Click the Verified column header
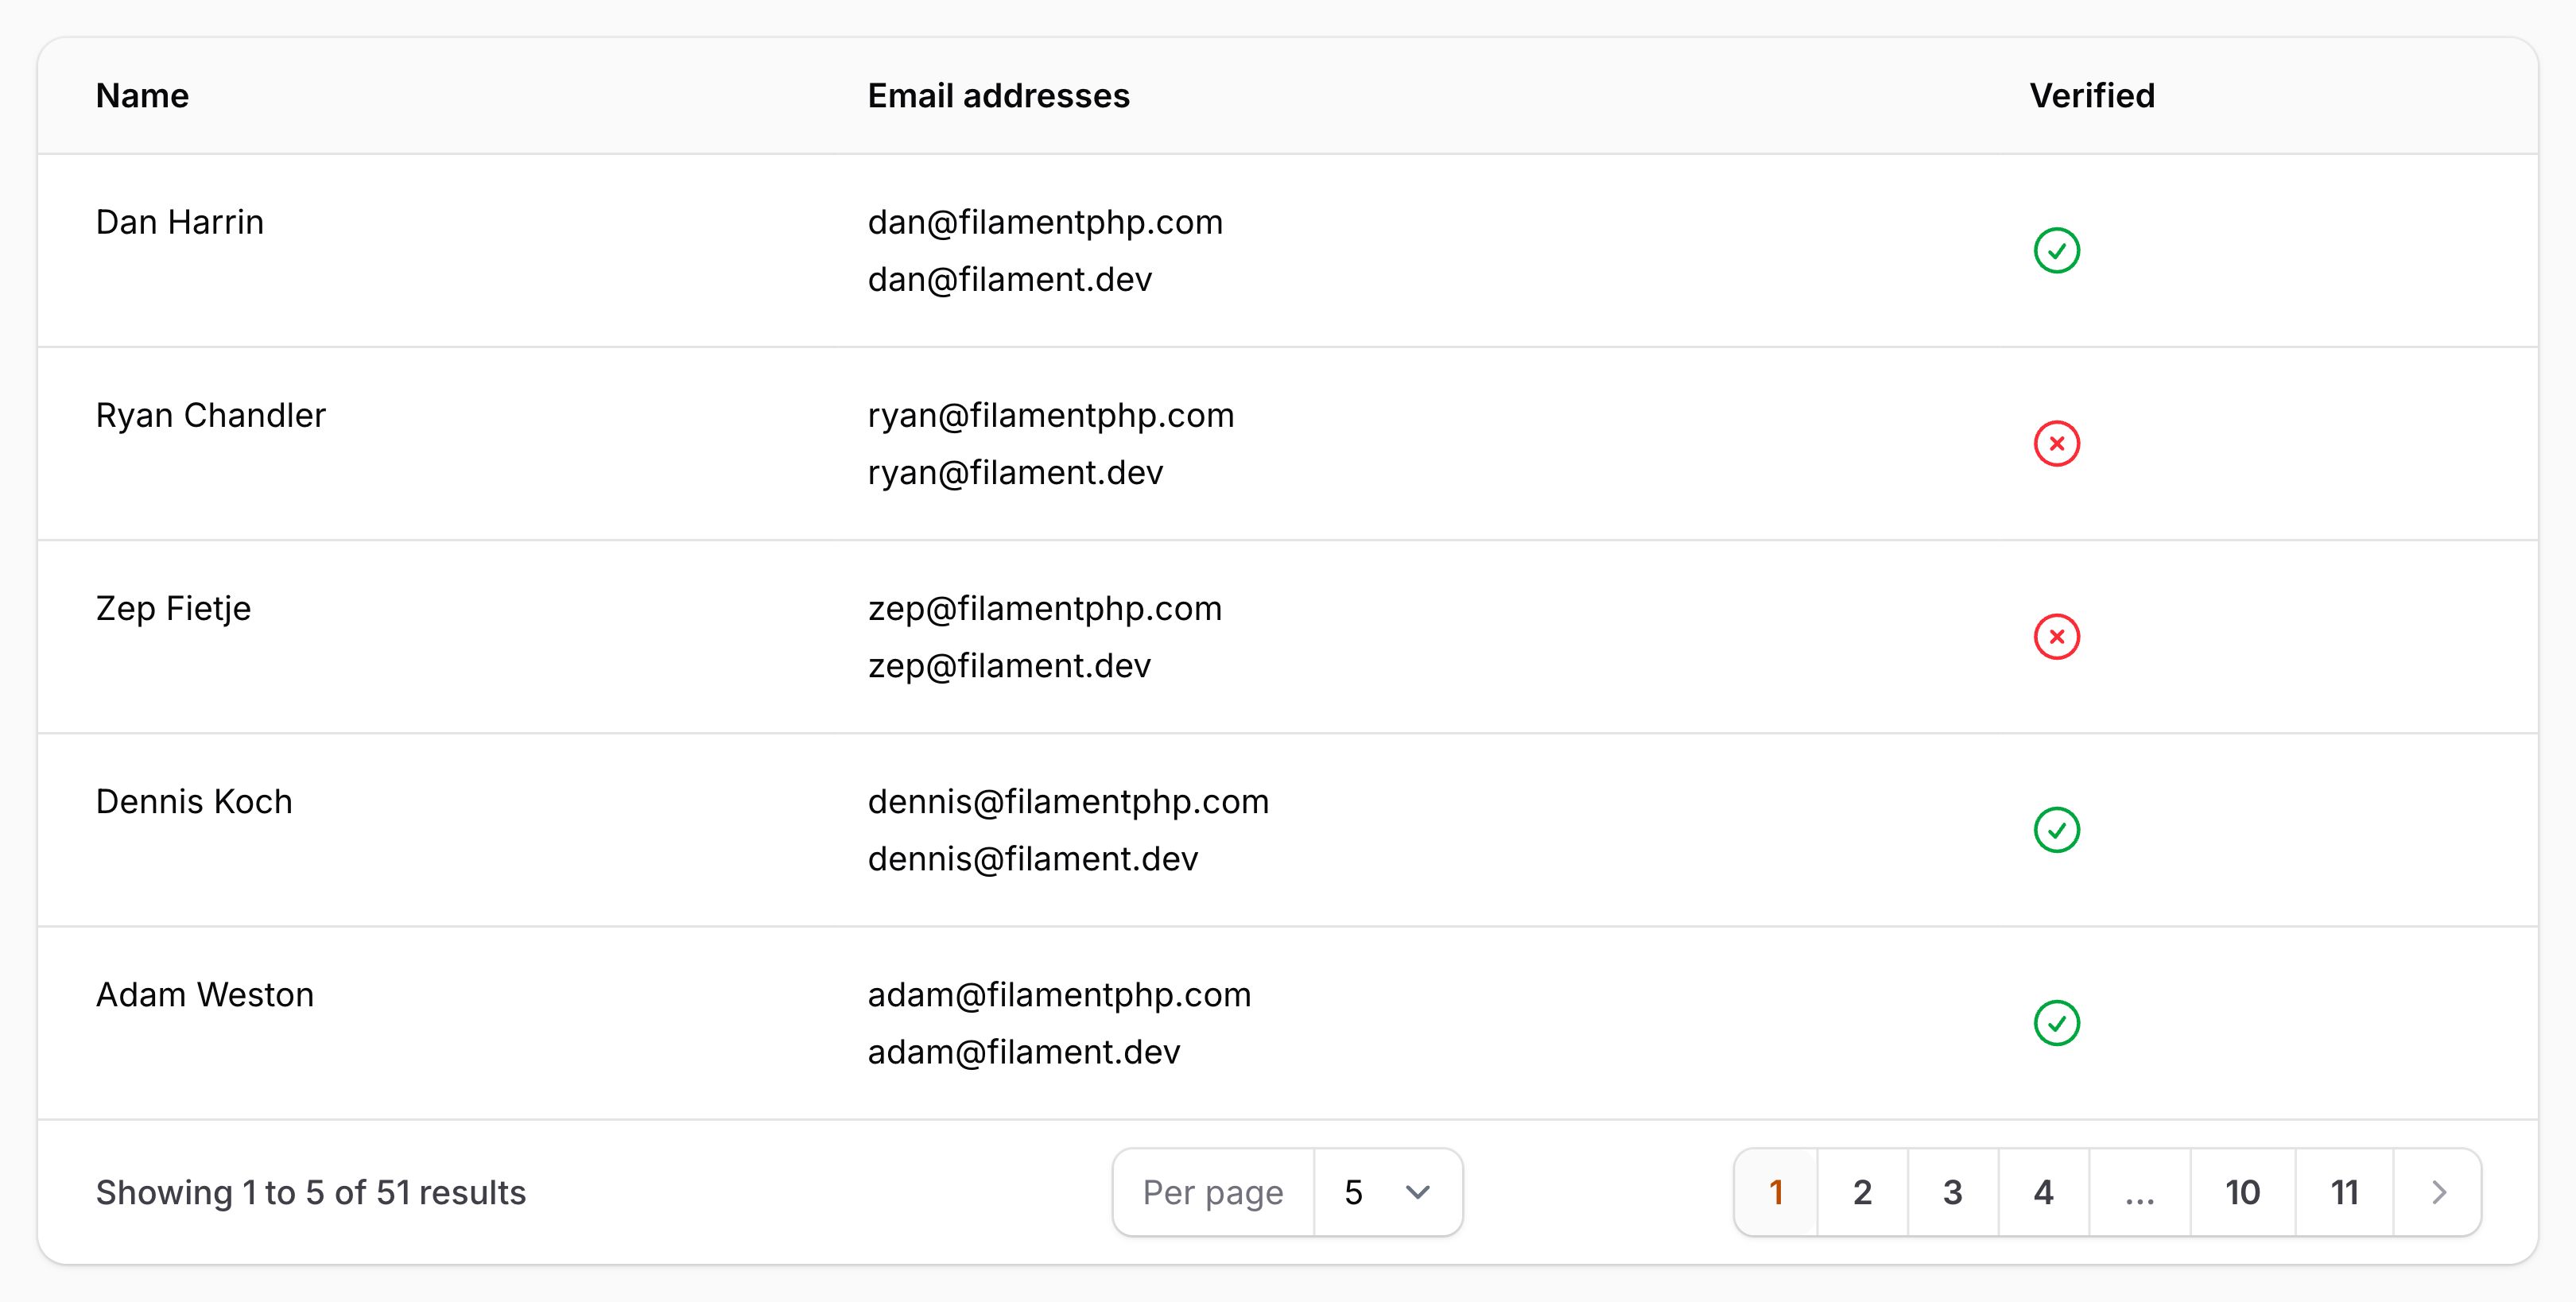2576x1302 pixels. click(x=2092, y=96)
